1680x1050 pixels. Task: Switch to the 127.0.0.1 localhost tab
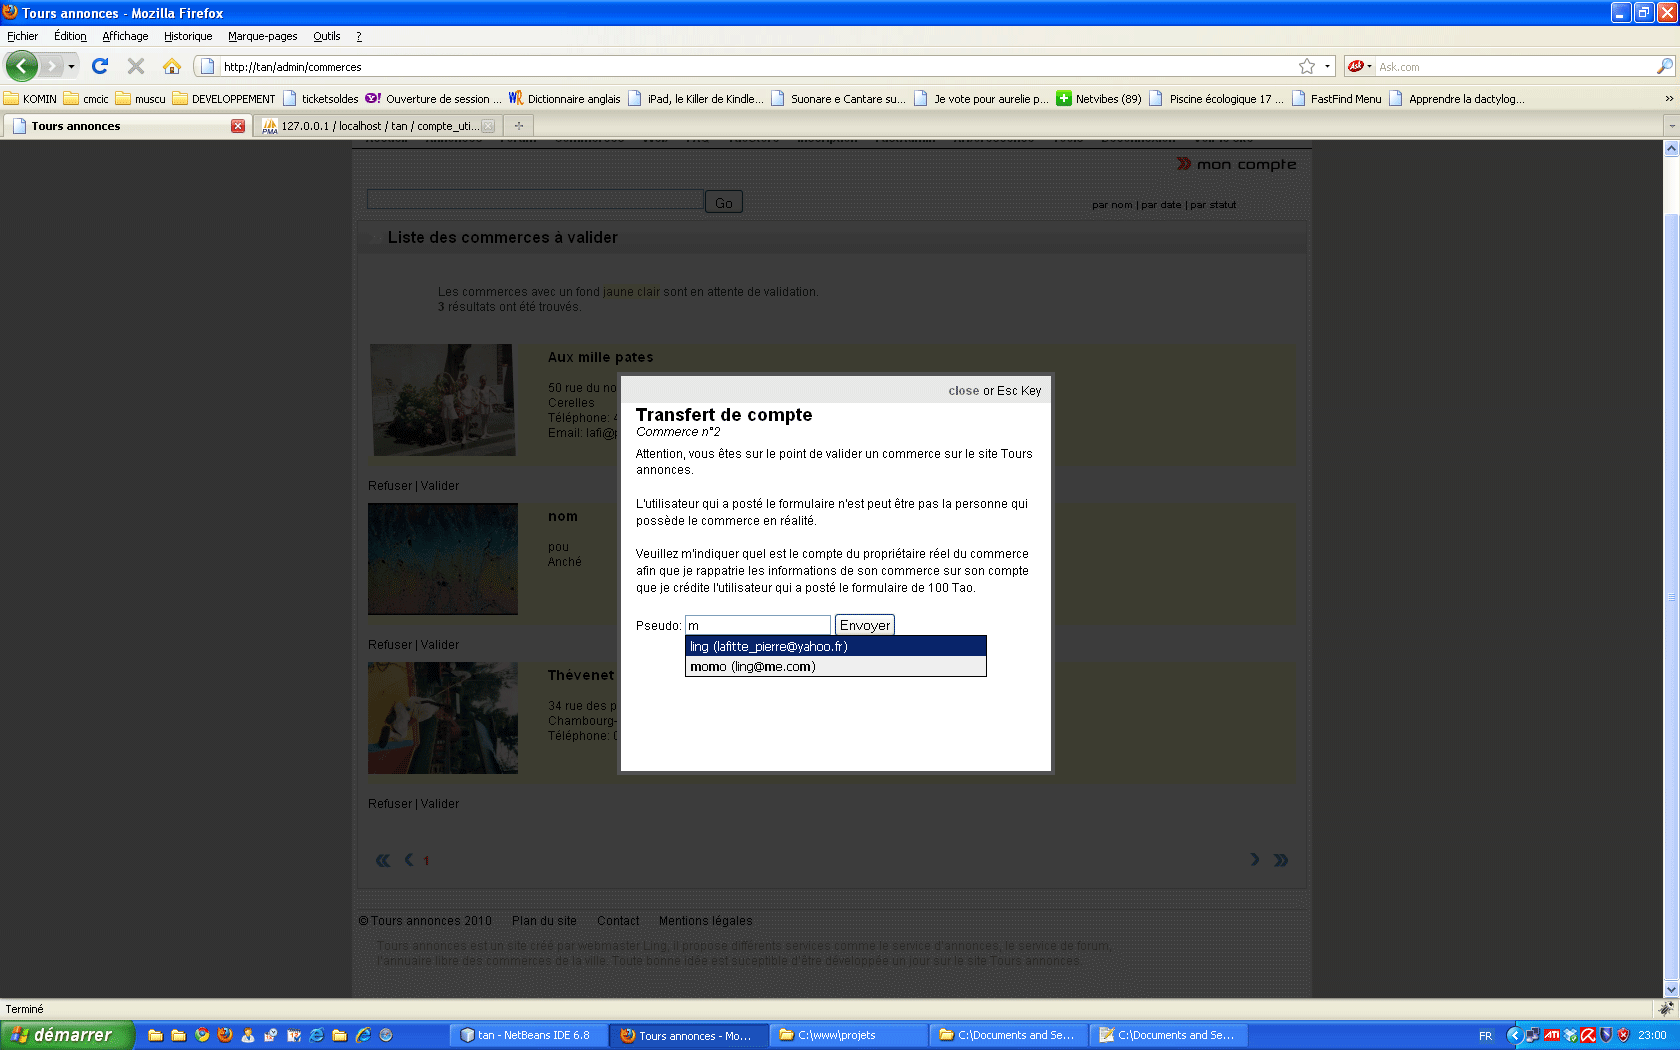click(x=378, y=126)
